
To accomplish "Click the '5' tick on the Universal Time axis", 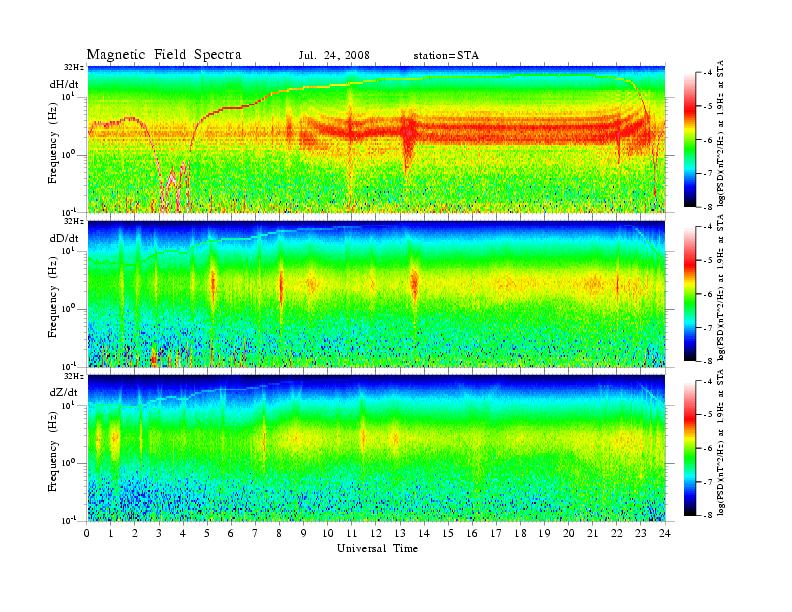I will (207, 533).
